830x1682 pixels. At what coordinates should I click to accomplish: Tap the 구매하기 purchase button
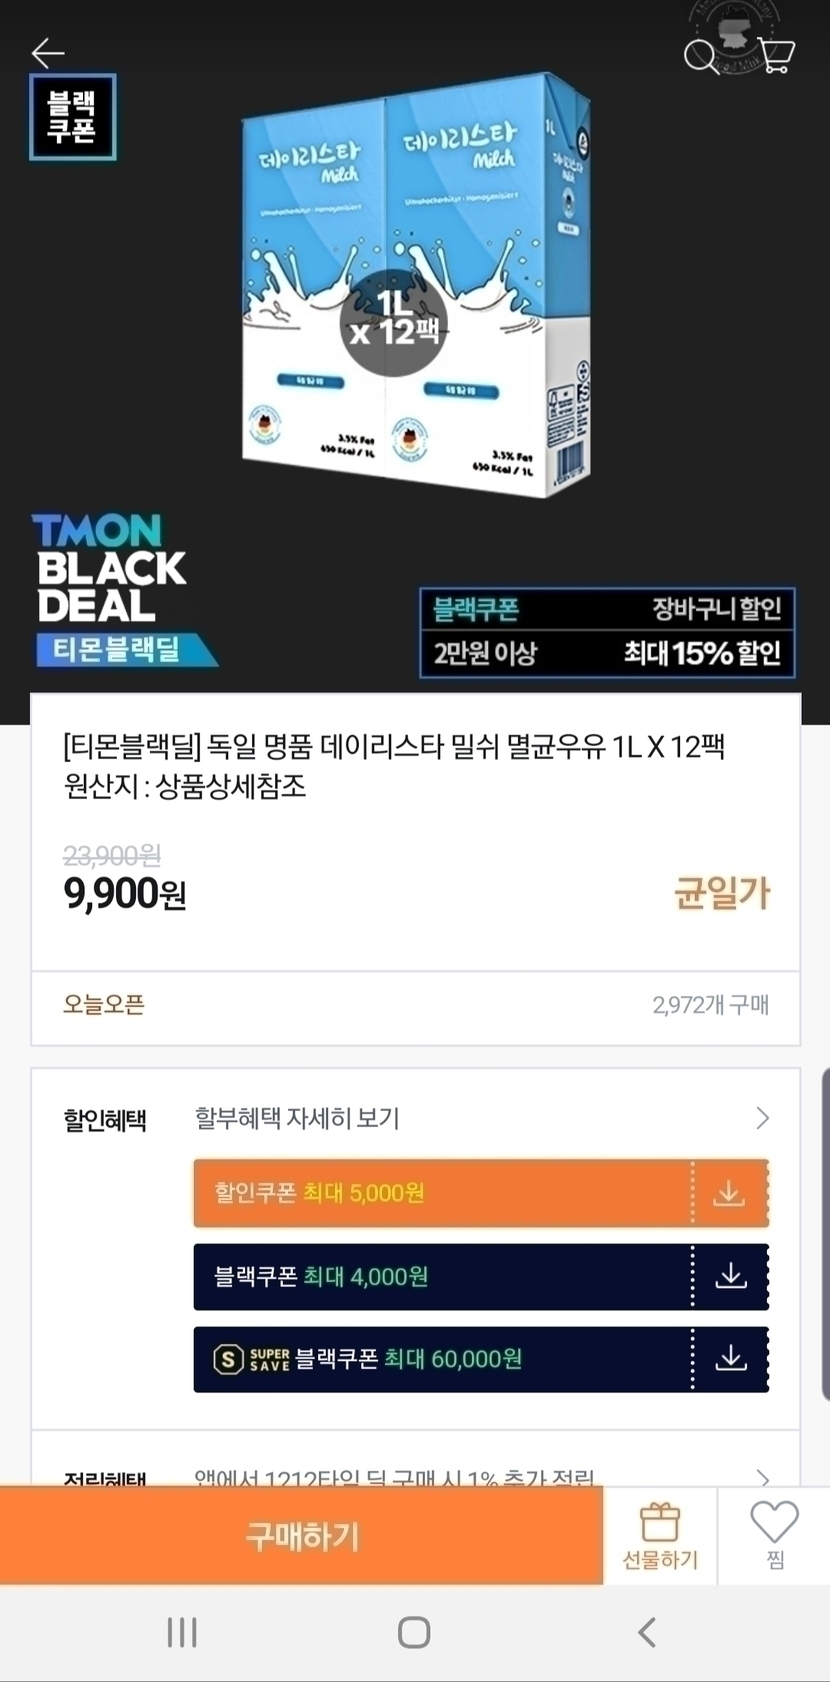[302, 1536]
